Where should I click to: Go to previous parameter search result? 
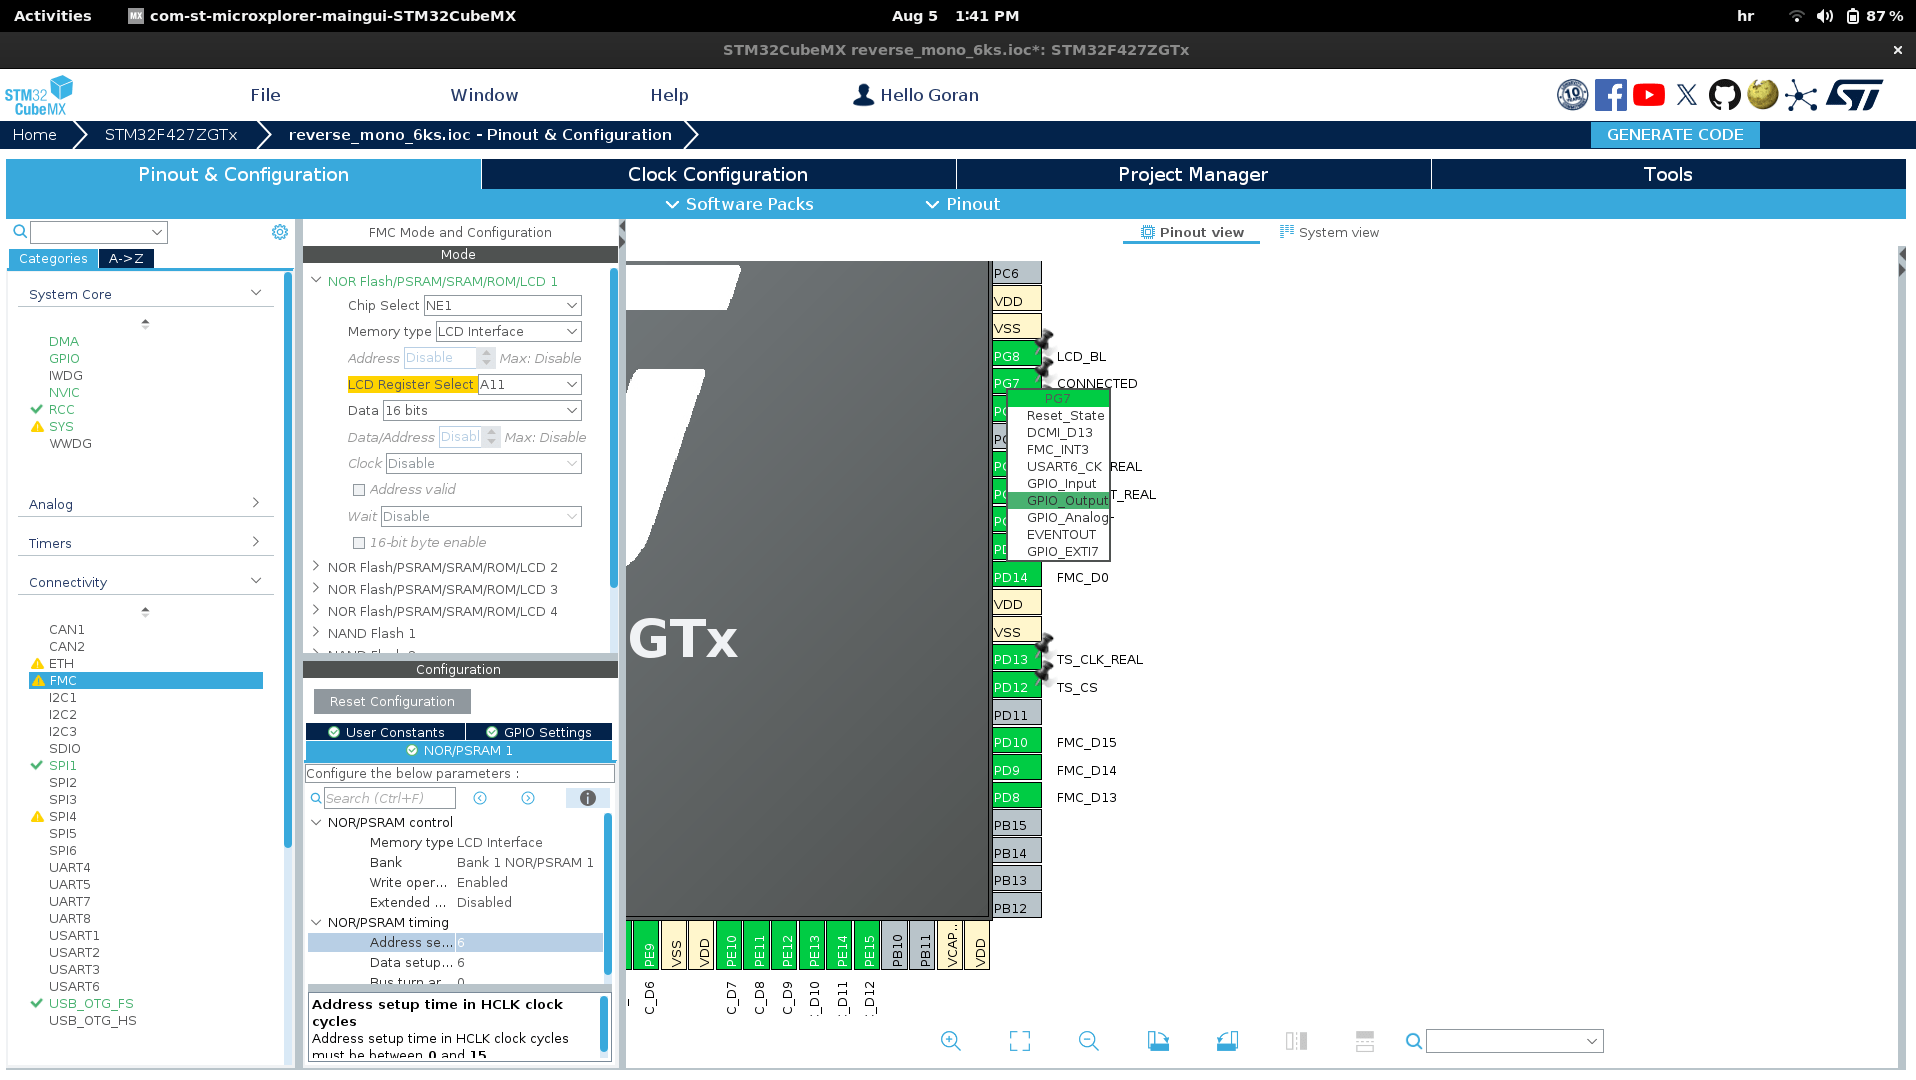(x=480, y=798)
